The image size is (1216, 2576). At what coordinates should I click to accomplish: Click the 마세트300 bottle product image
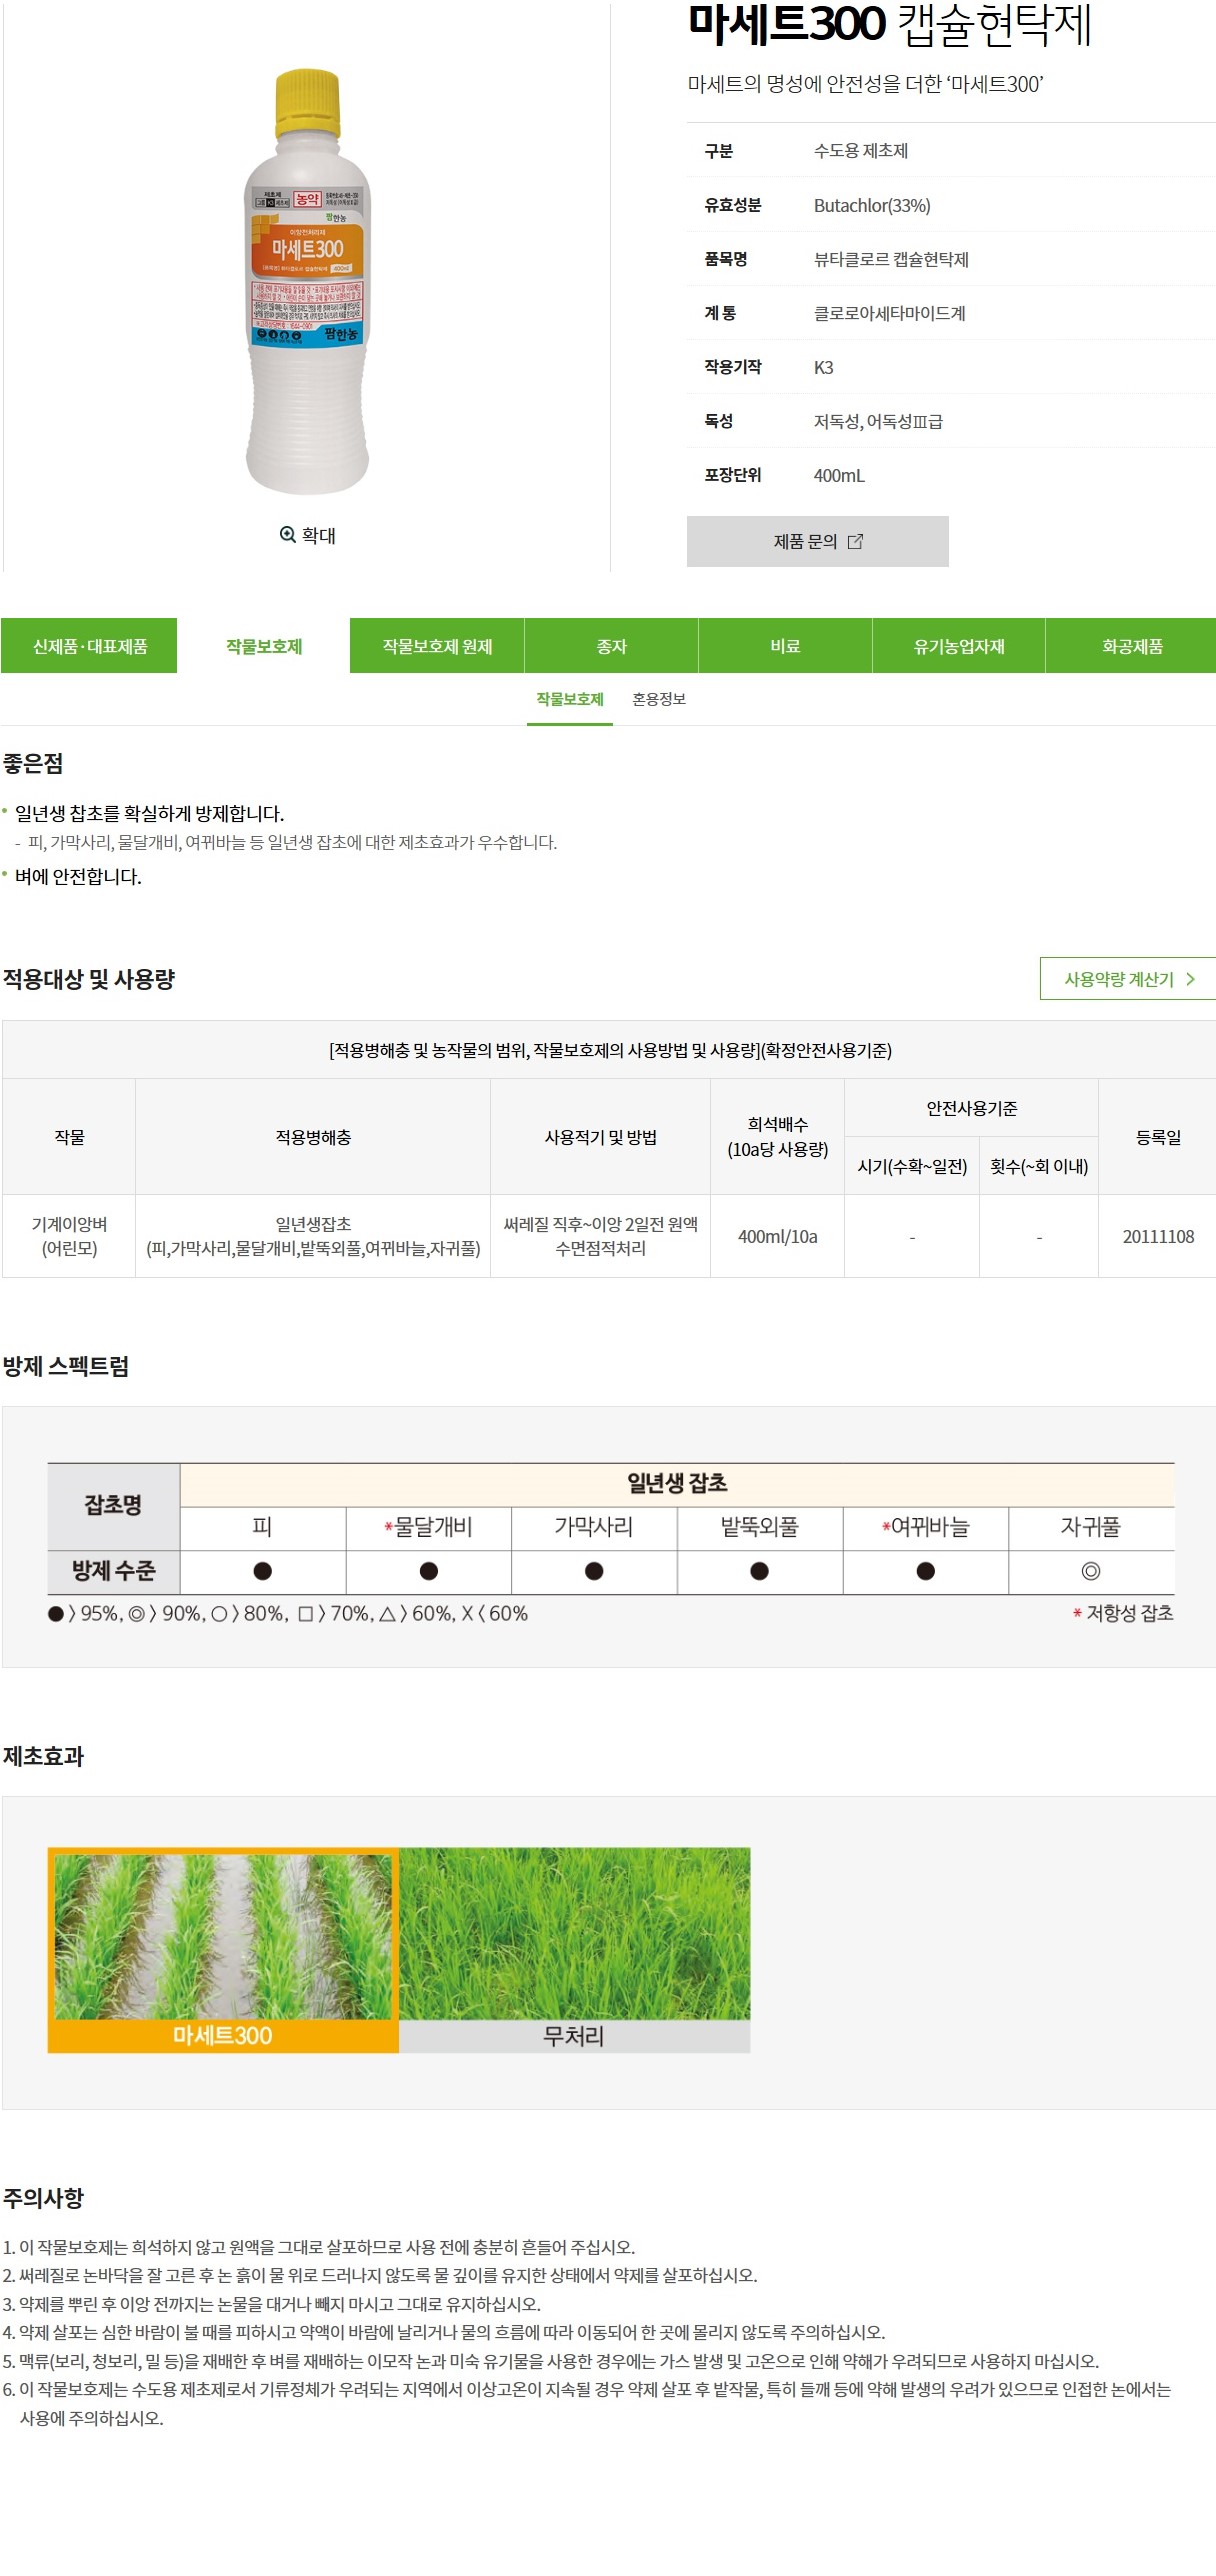coord(308,282)
